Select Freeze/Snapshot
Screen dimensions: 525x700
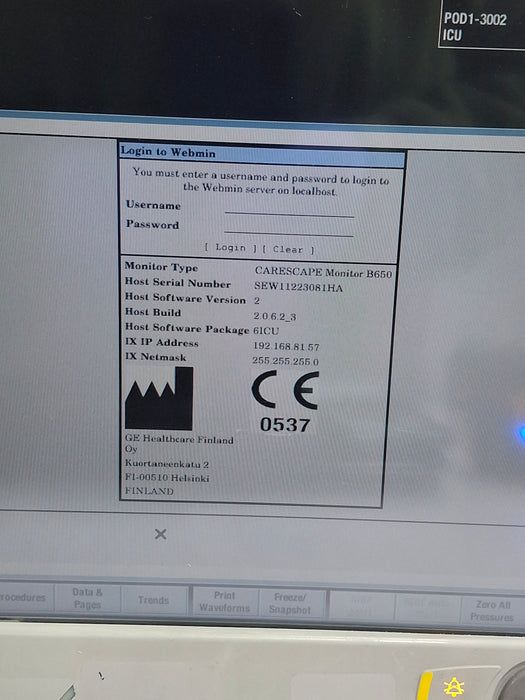[290, 603]
